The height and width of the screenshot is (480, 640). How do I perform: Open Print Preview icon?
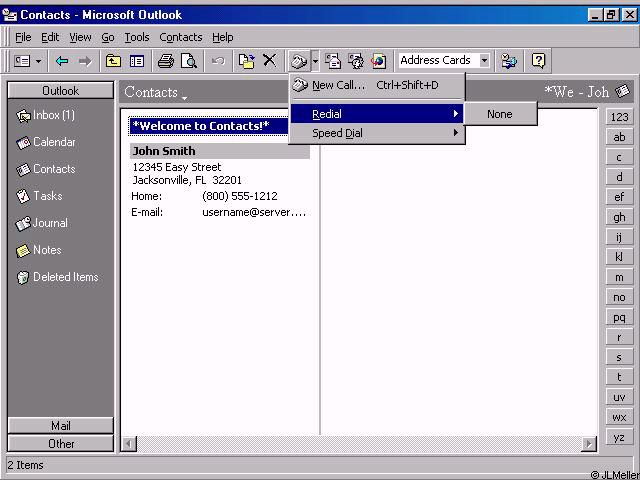click(x=189, y=61)
